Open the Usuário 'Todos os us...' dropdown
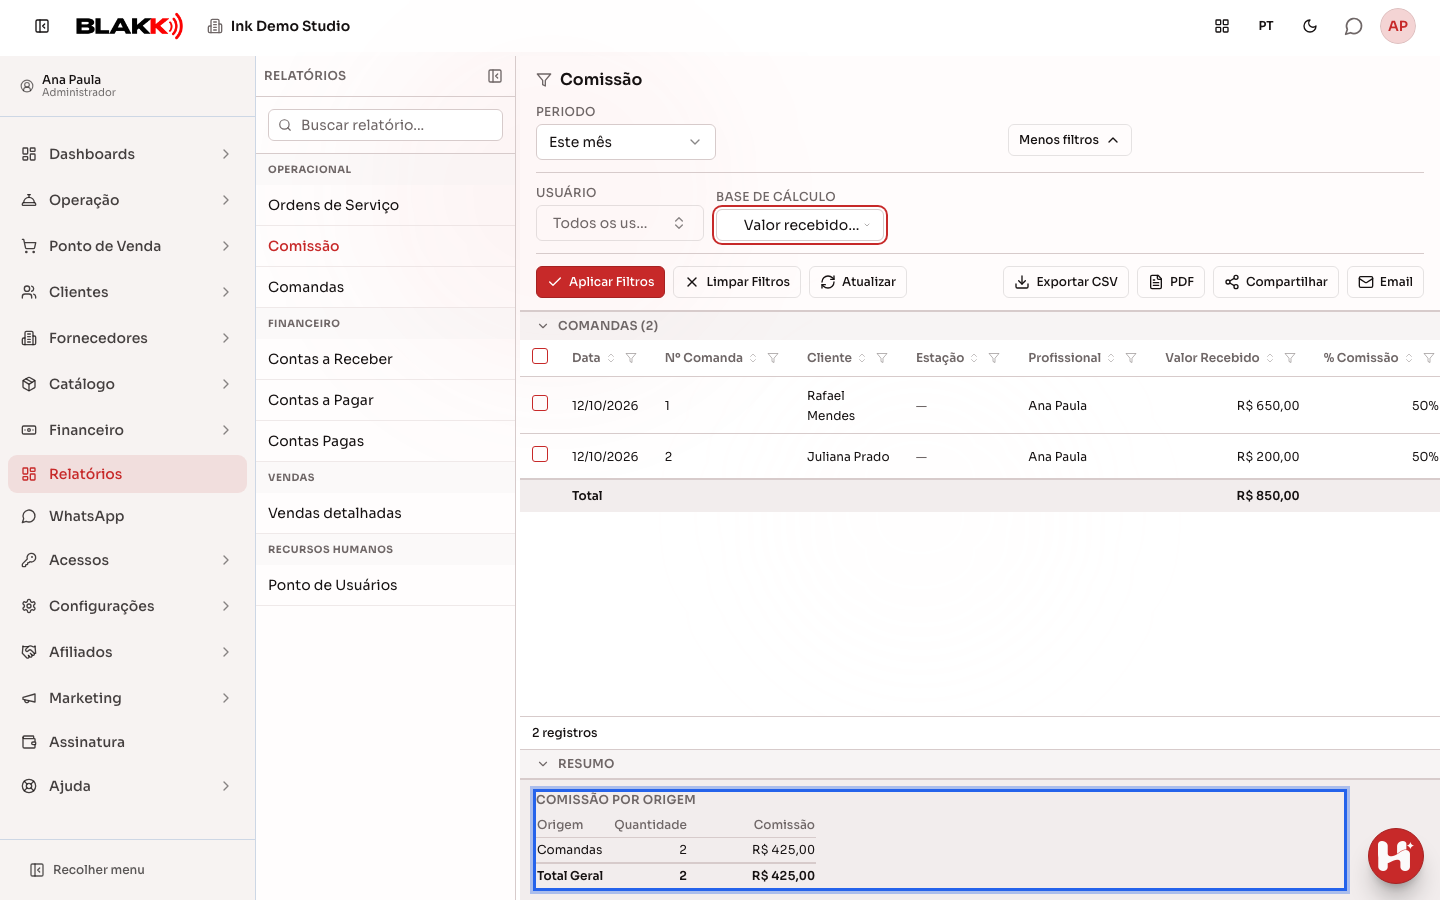The image size is (1440, 900). pos(620,223)
